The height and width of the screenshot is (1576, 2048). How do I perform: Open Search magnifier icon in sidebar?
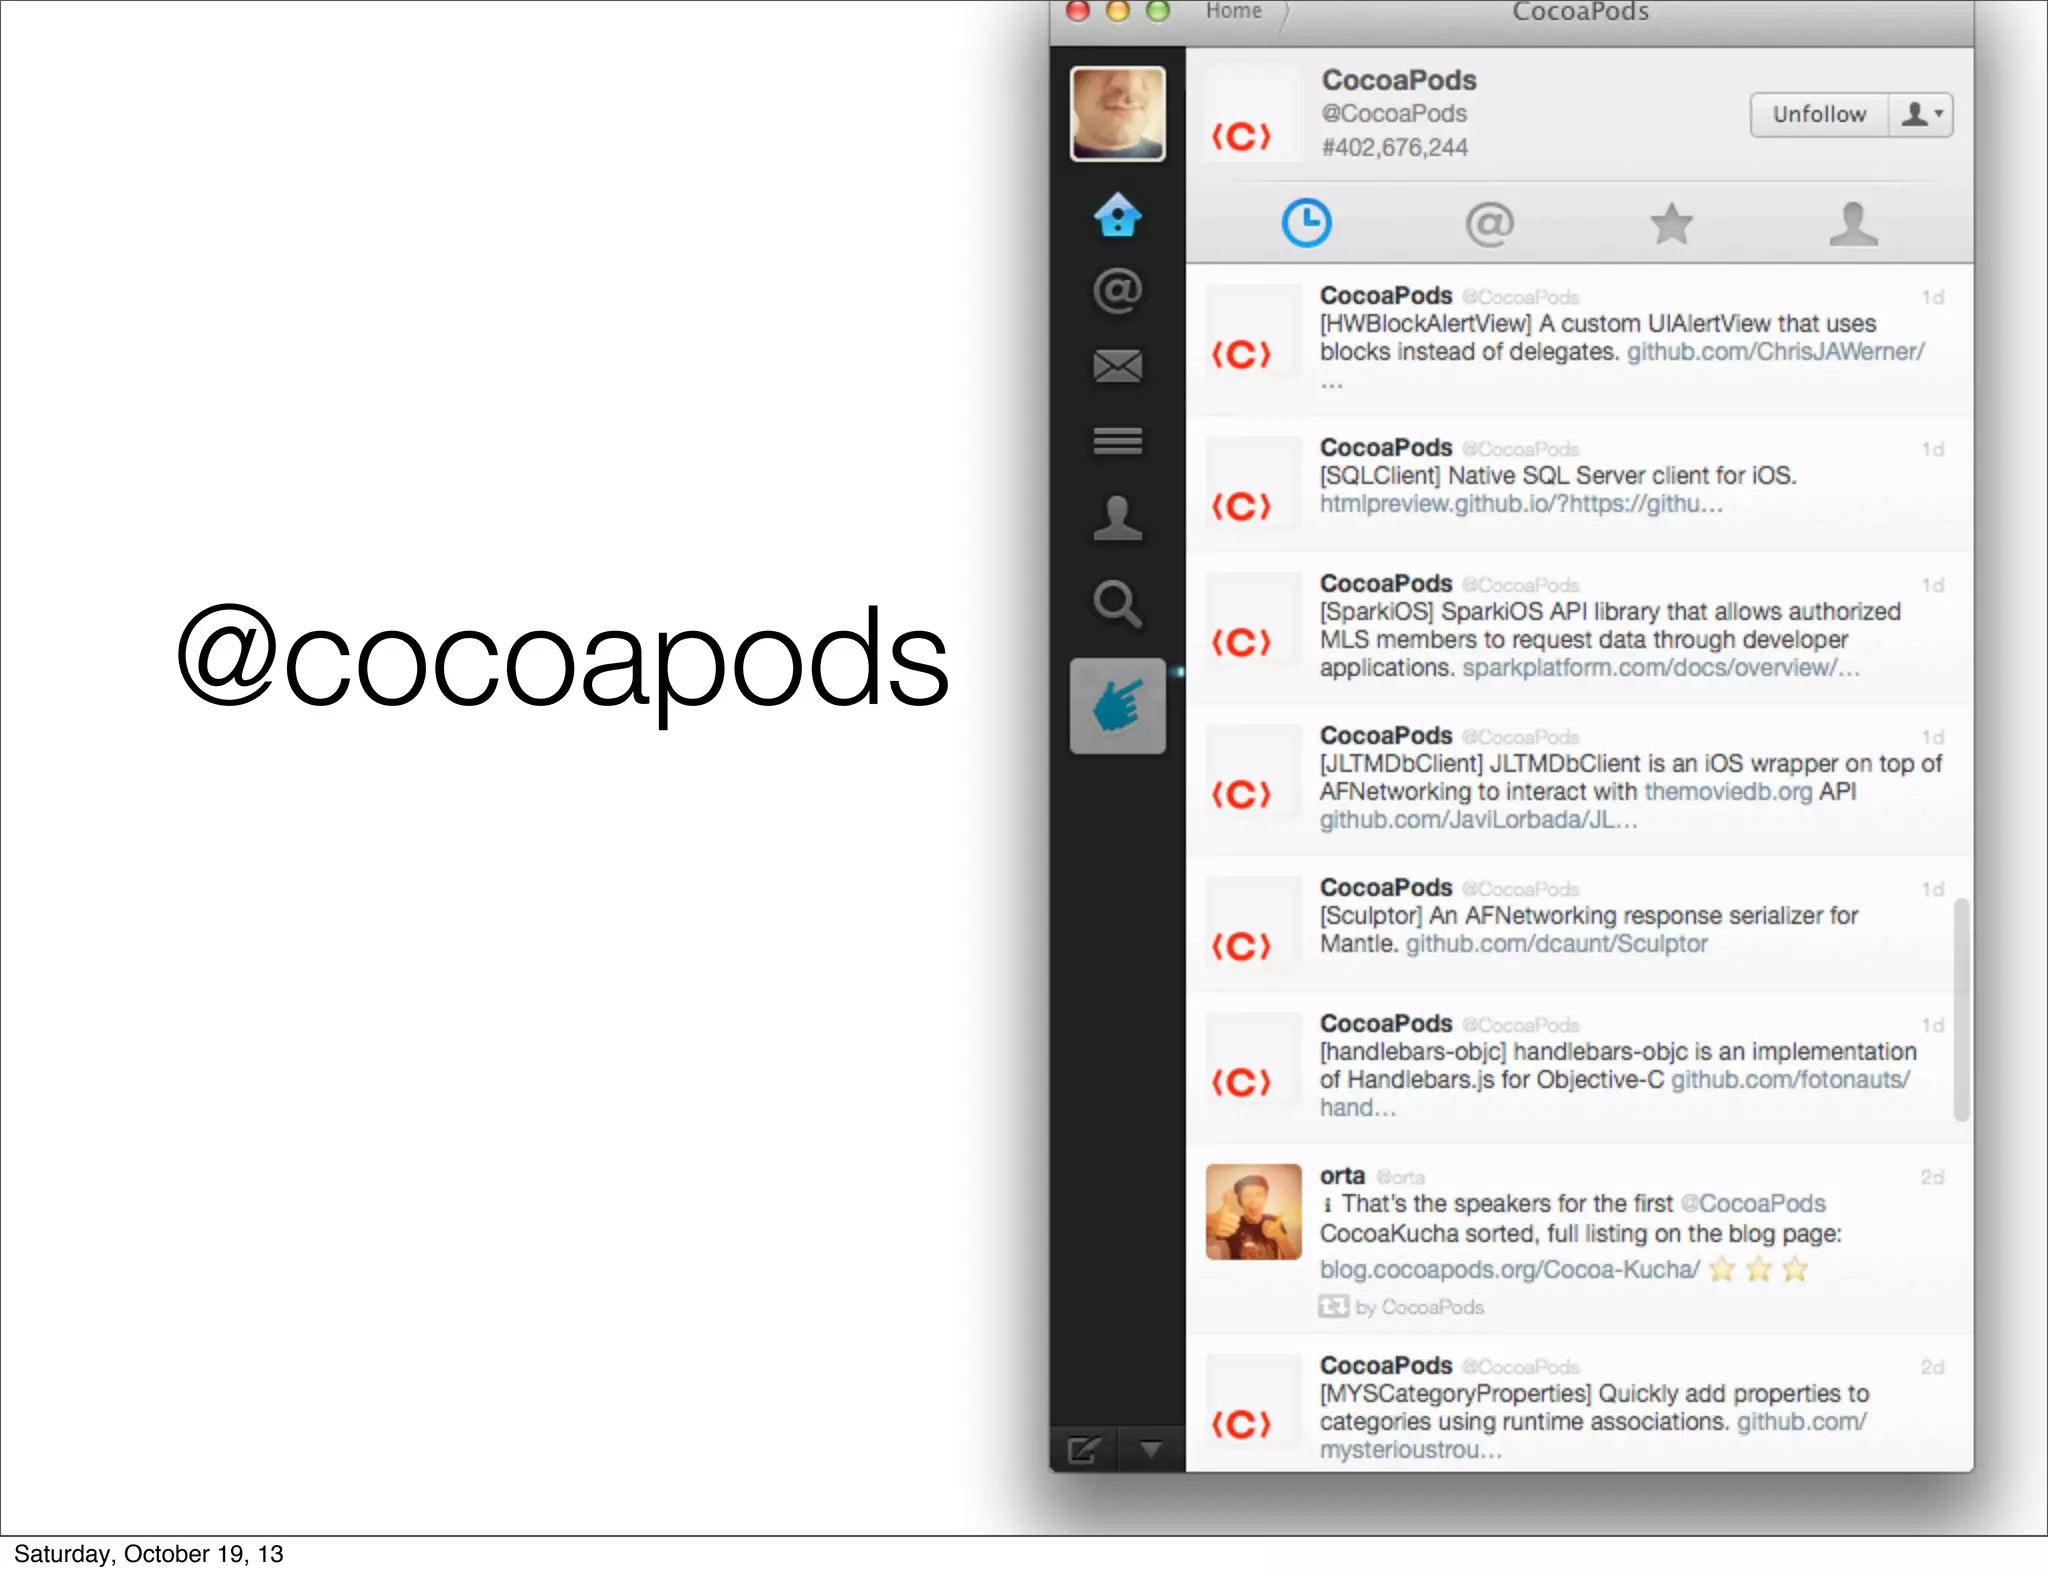pos(1117,603)
